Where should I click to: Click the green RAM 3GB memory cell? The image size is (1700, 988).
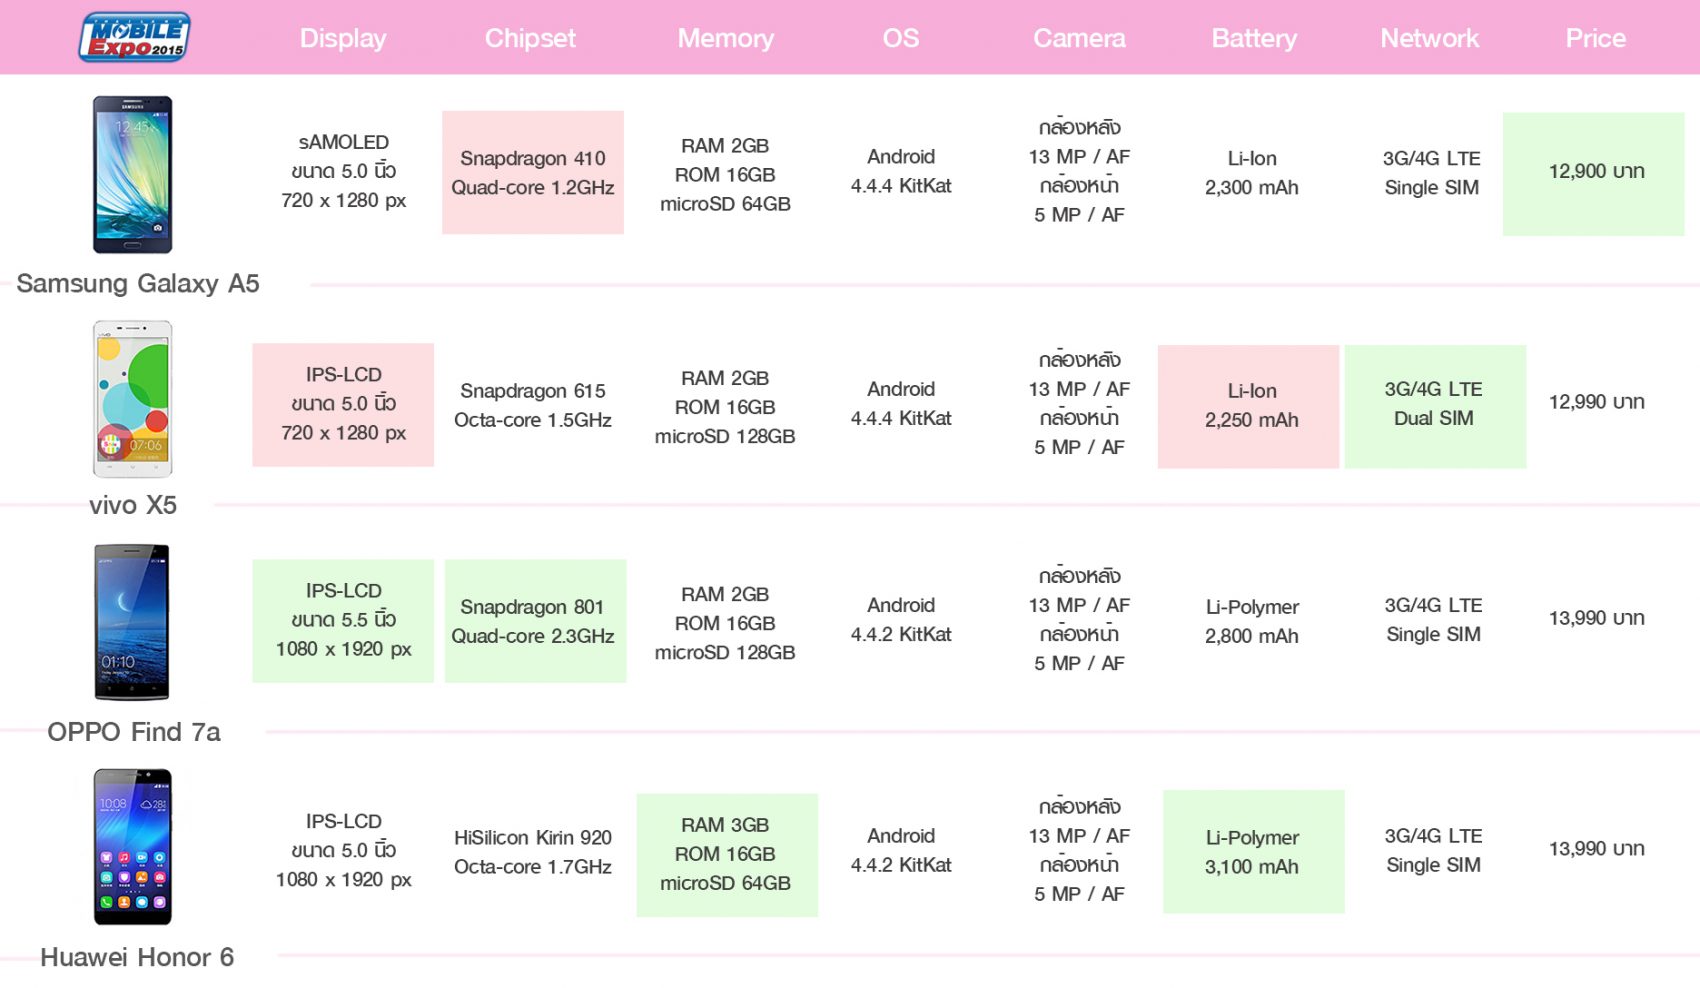point(727,855)
